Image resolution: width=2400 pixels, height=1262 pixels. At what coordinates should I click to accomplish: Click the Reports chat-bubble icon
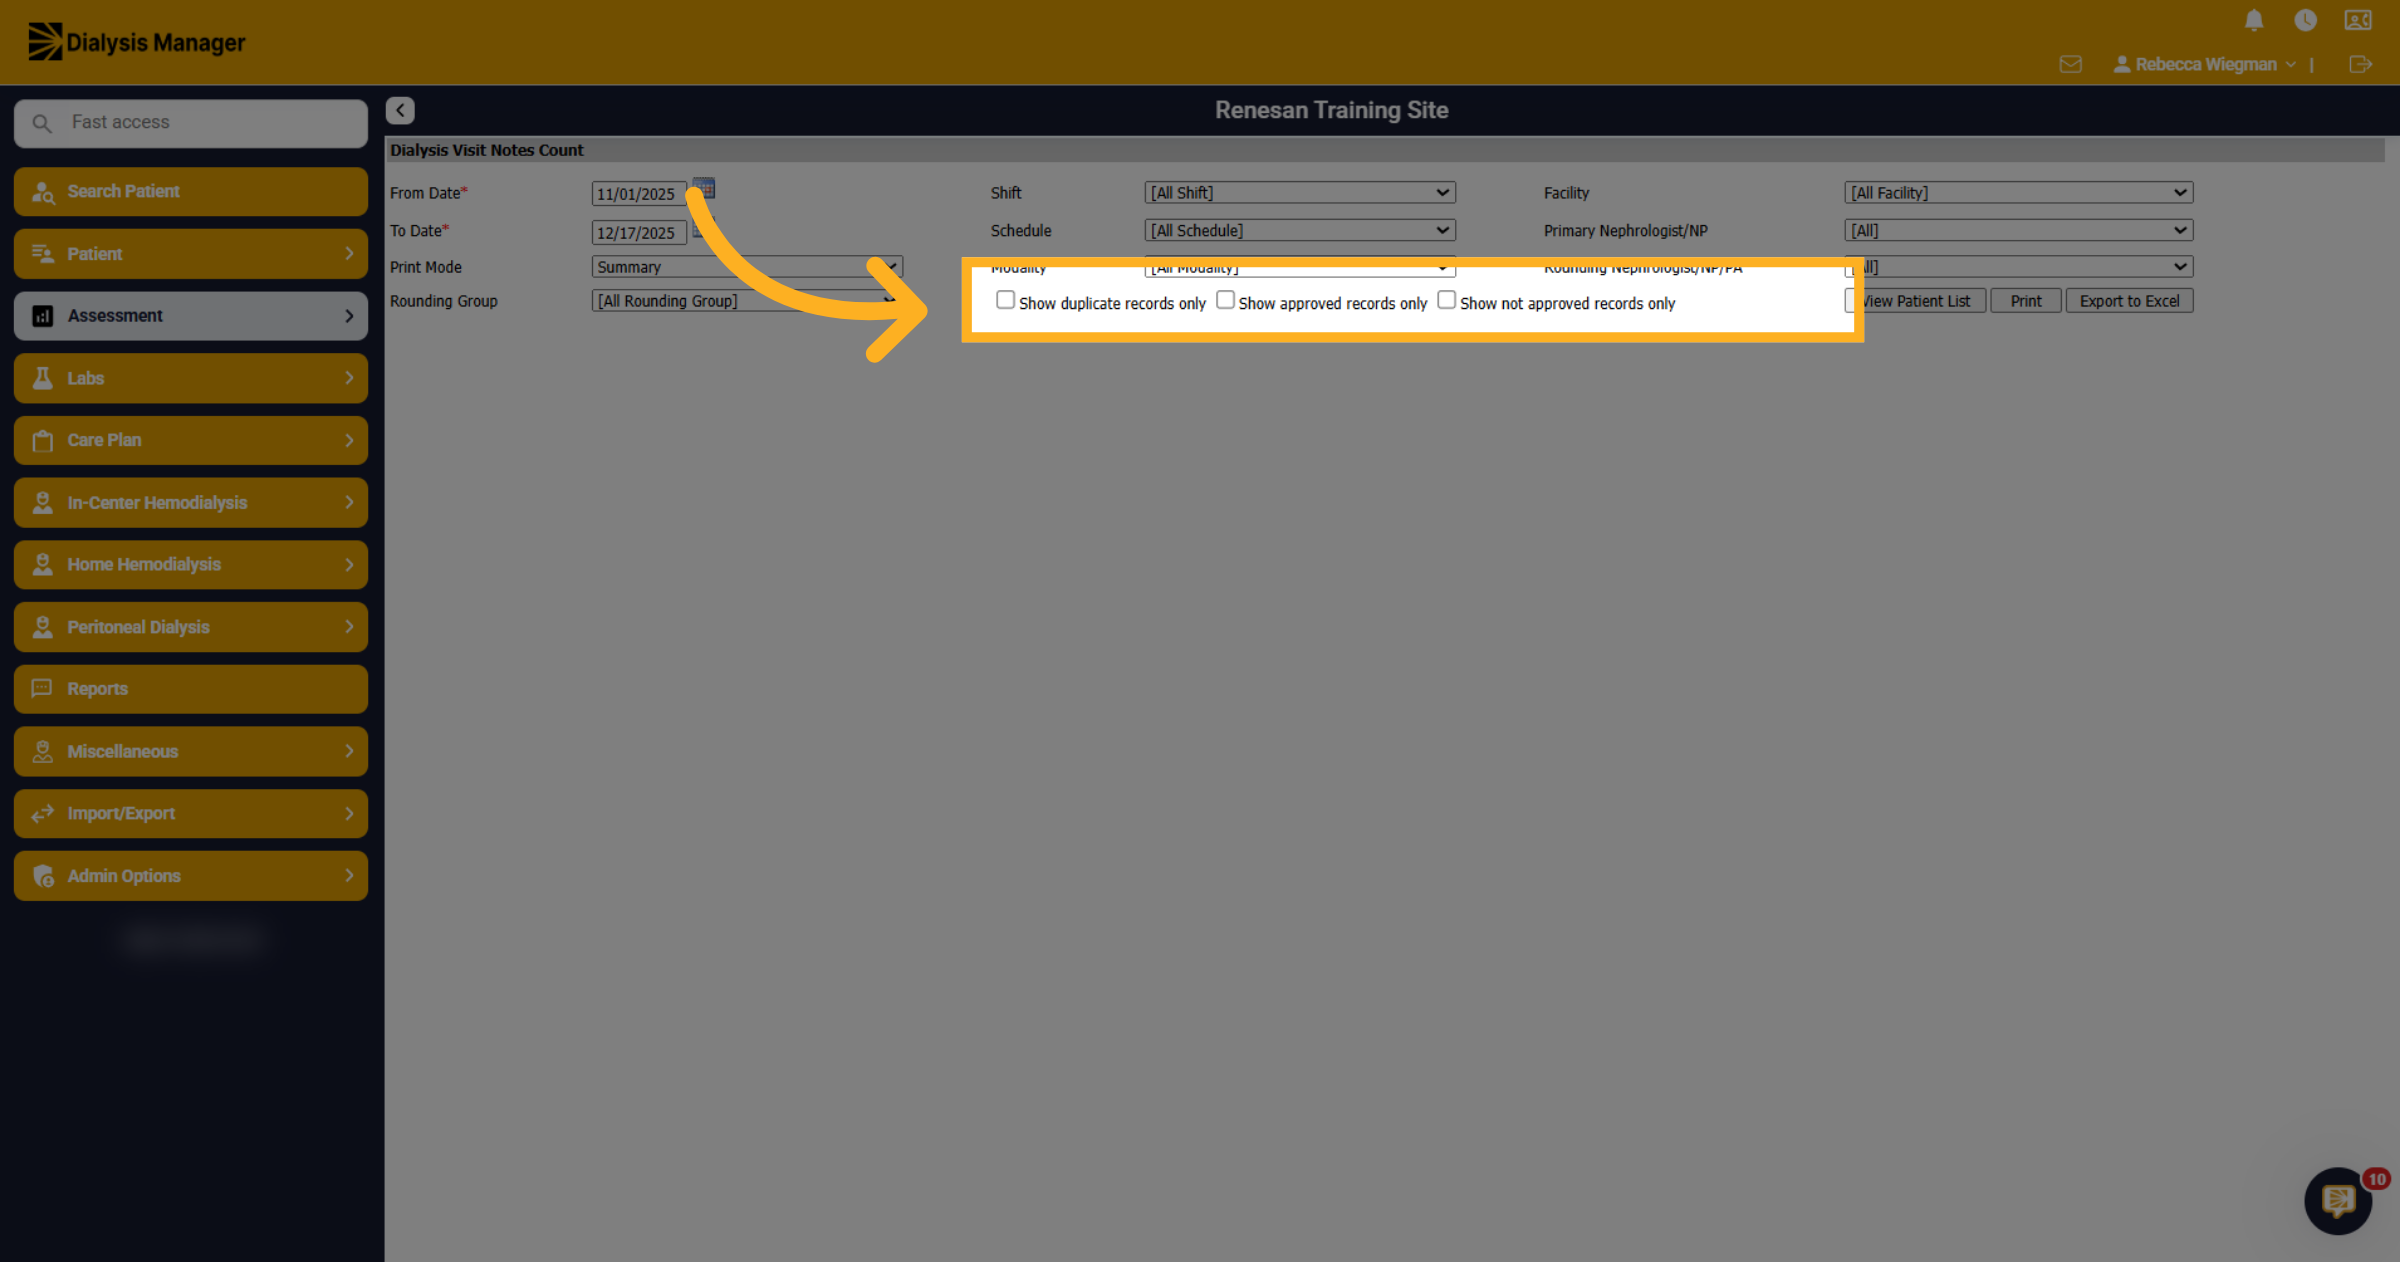pos(42,688)
